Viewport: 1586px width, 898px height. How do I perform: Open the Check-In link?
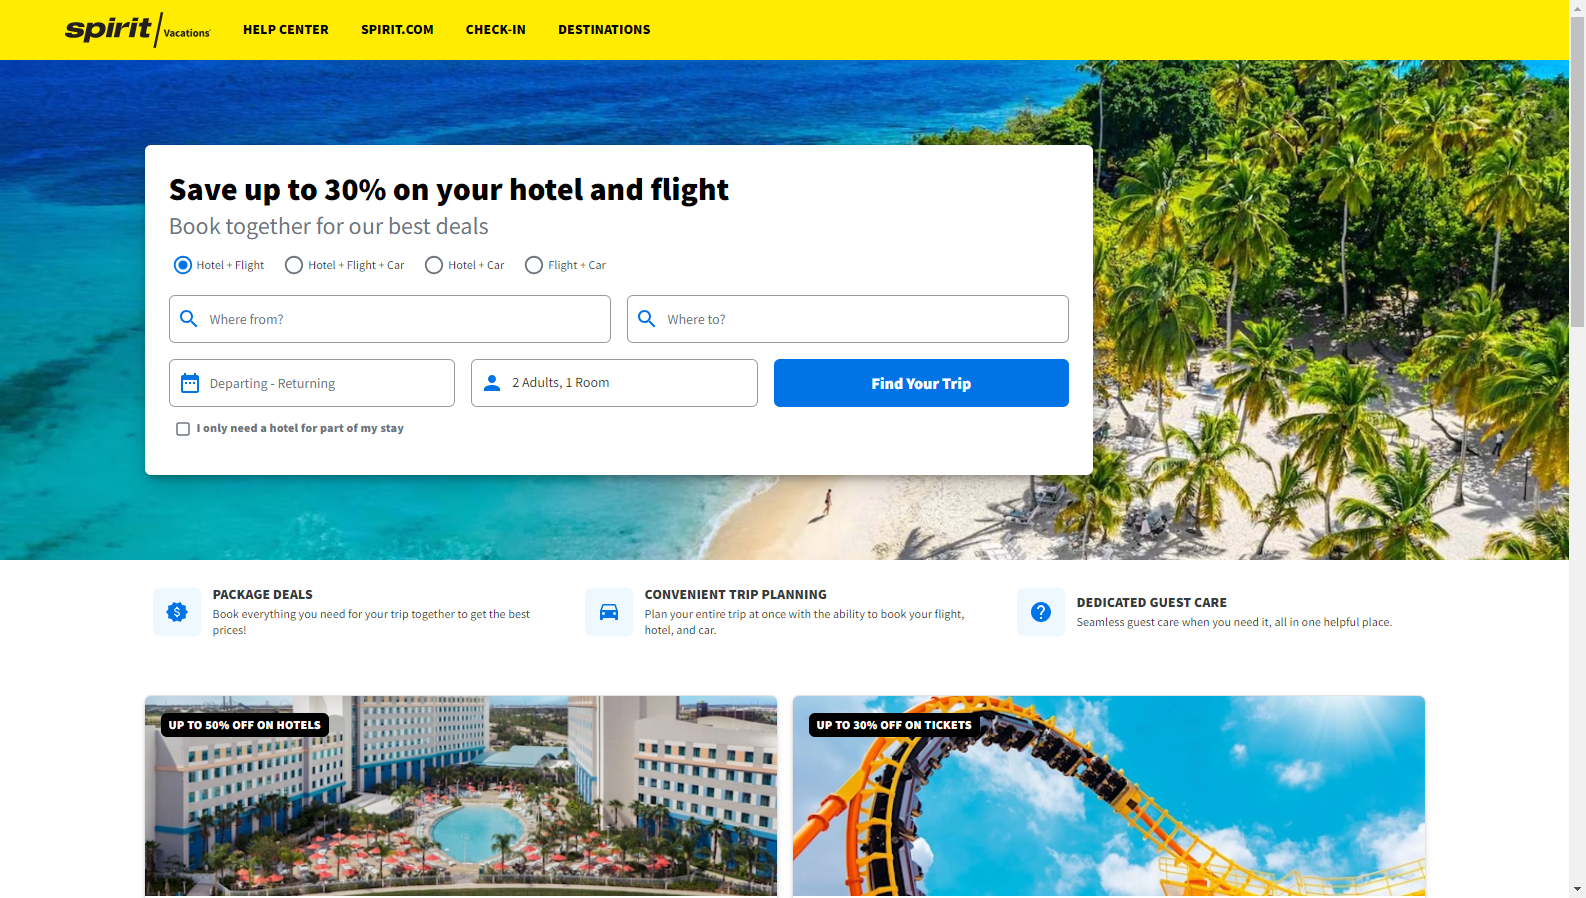click(x=496, y=30)
